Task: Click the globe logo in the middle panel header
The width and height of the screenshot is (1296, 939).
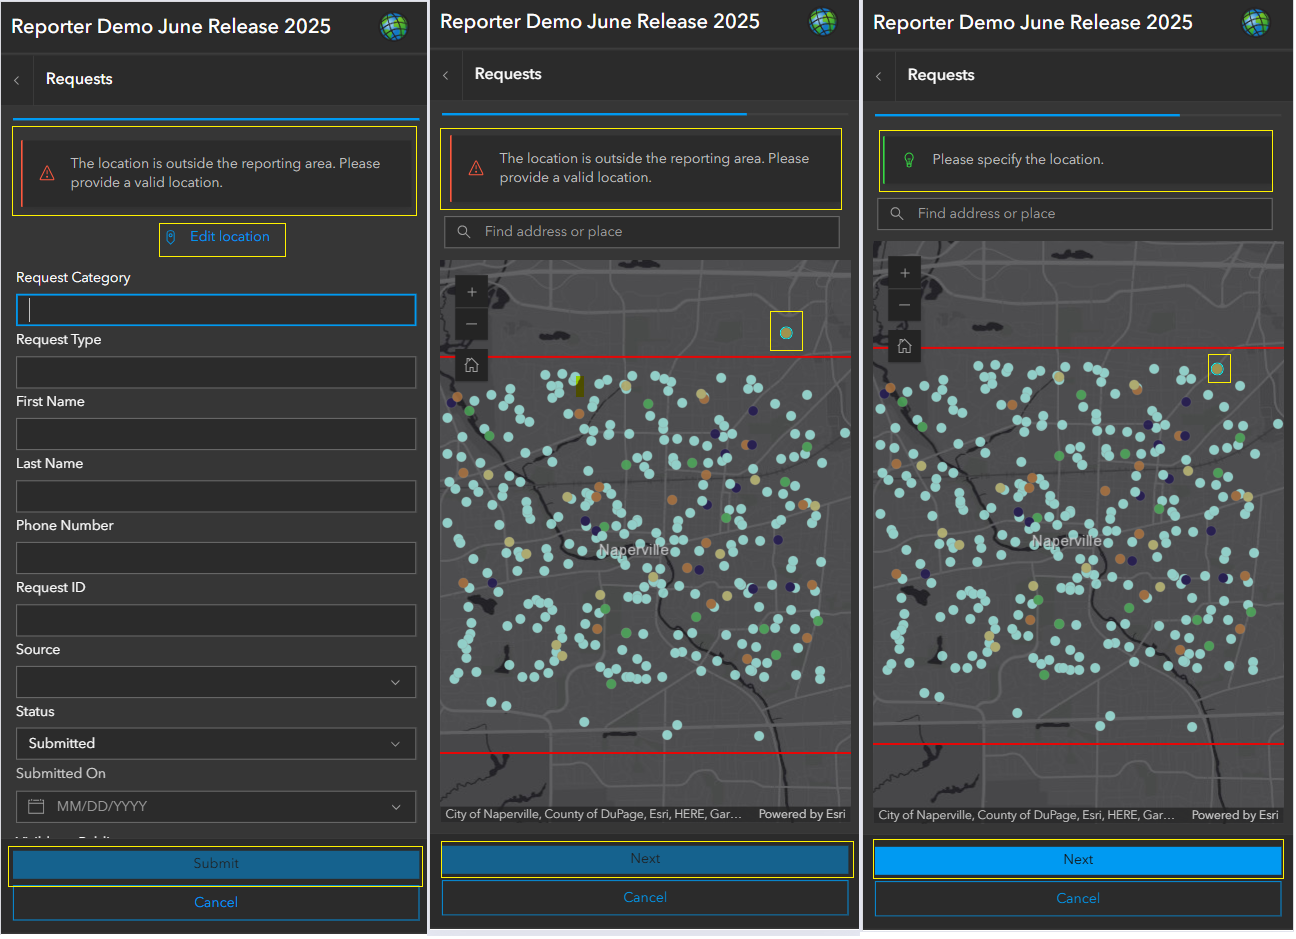Action: coord(823,21)
